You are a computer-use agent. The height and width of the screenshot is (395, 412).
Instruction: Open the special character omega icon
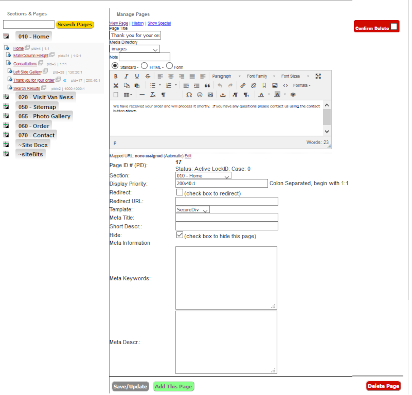189,95
